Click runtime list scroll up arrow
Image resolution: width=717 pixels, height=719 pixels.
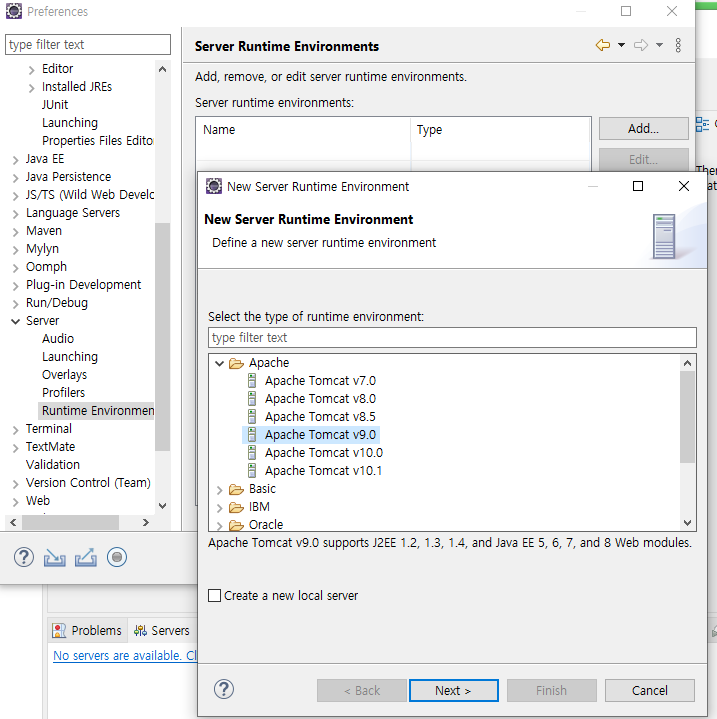click(687, 363)
